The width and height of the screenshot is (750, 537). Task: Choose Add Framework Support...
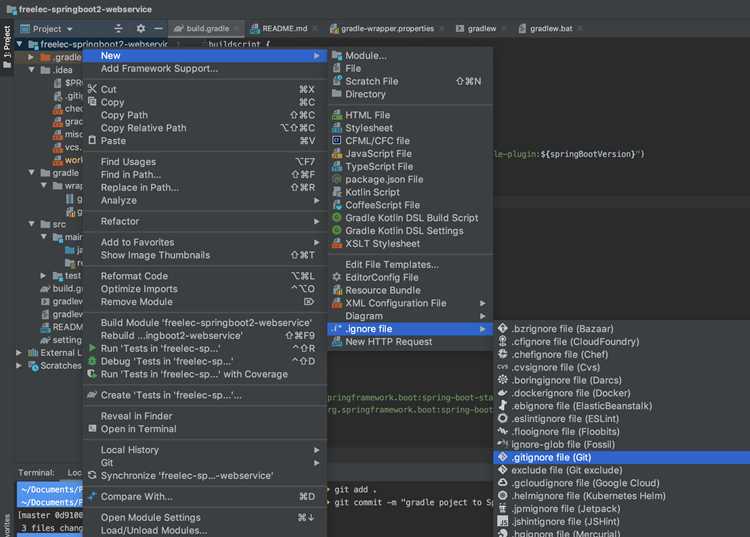tap(205, 68)
